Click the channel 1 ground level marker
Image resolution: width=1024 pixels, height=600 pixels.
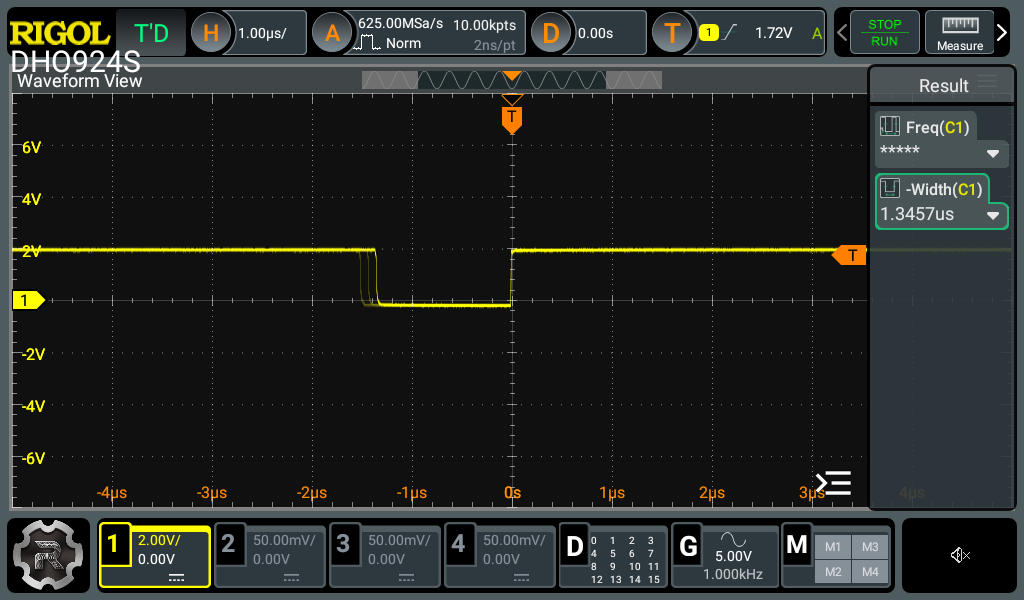(x=29, y=300)
